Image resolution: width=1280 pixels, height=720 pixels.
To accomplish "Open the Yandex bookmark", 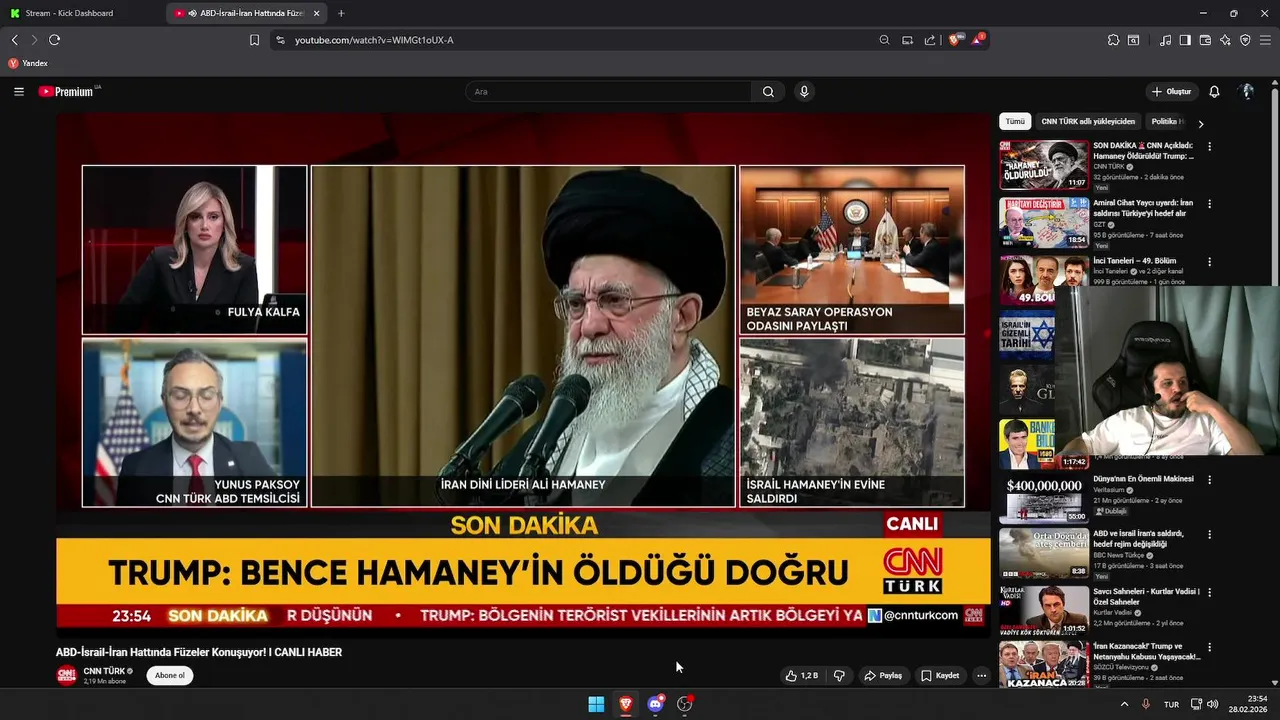I will [28, 63].
